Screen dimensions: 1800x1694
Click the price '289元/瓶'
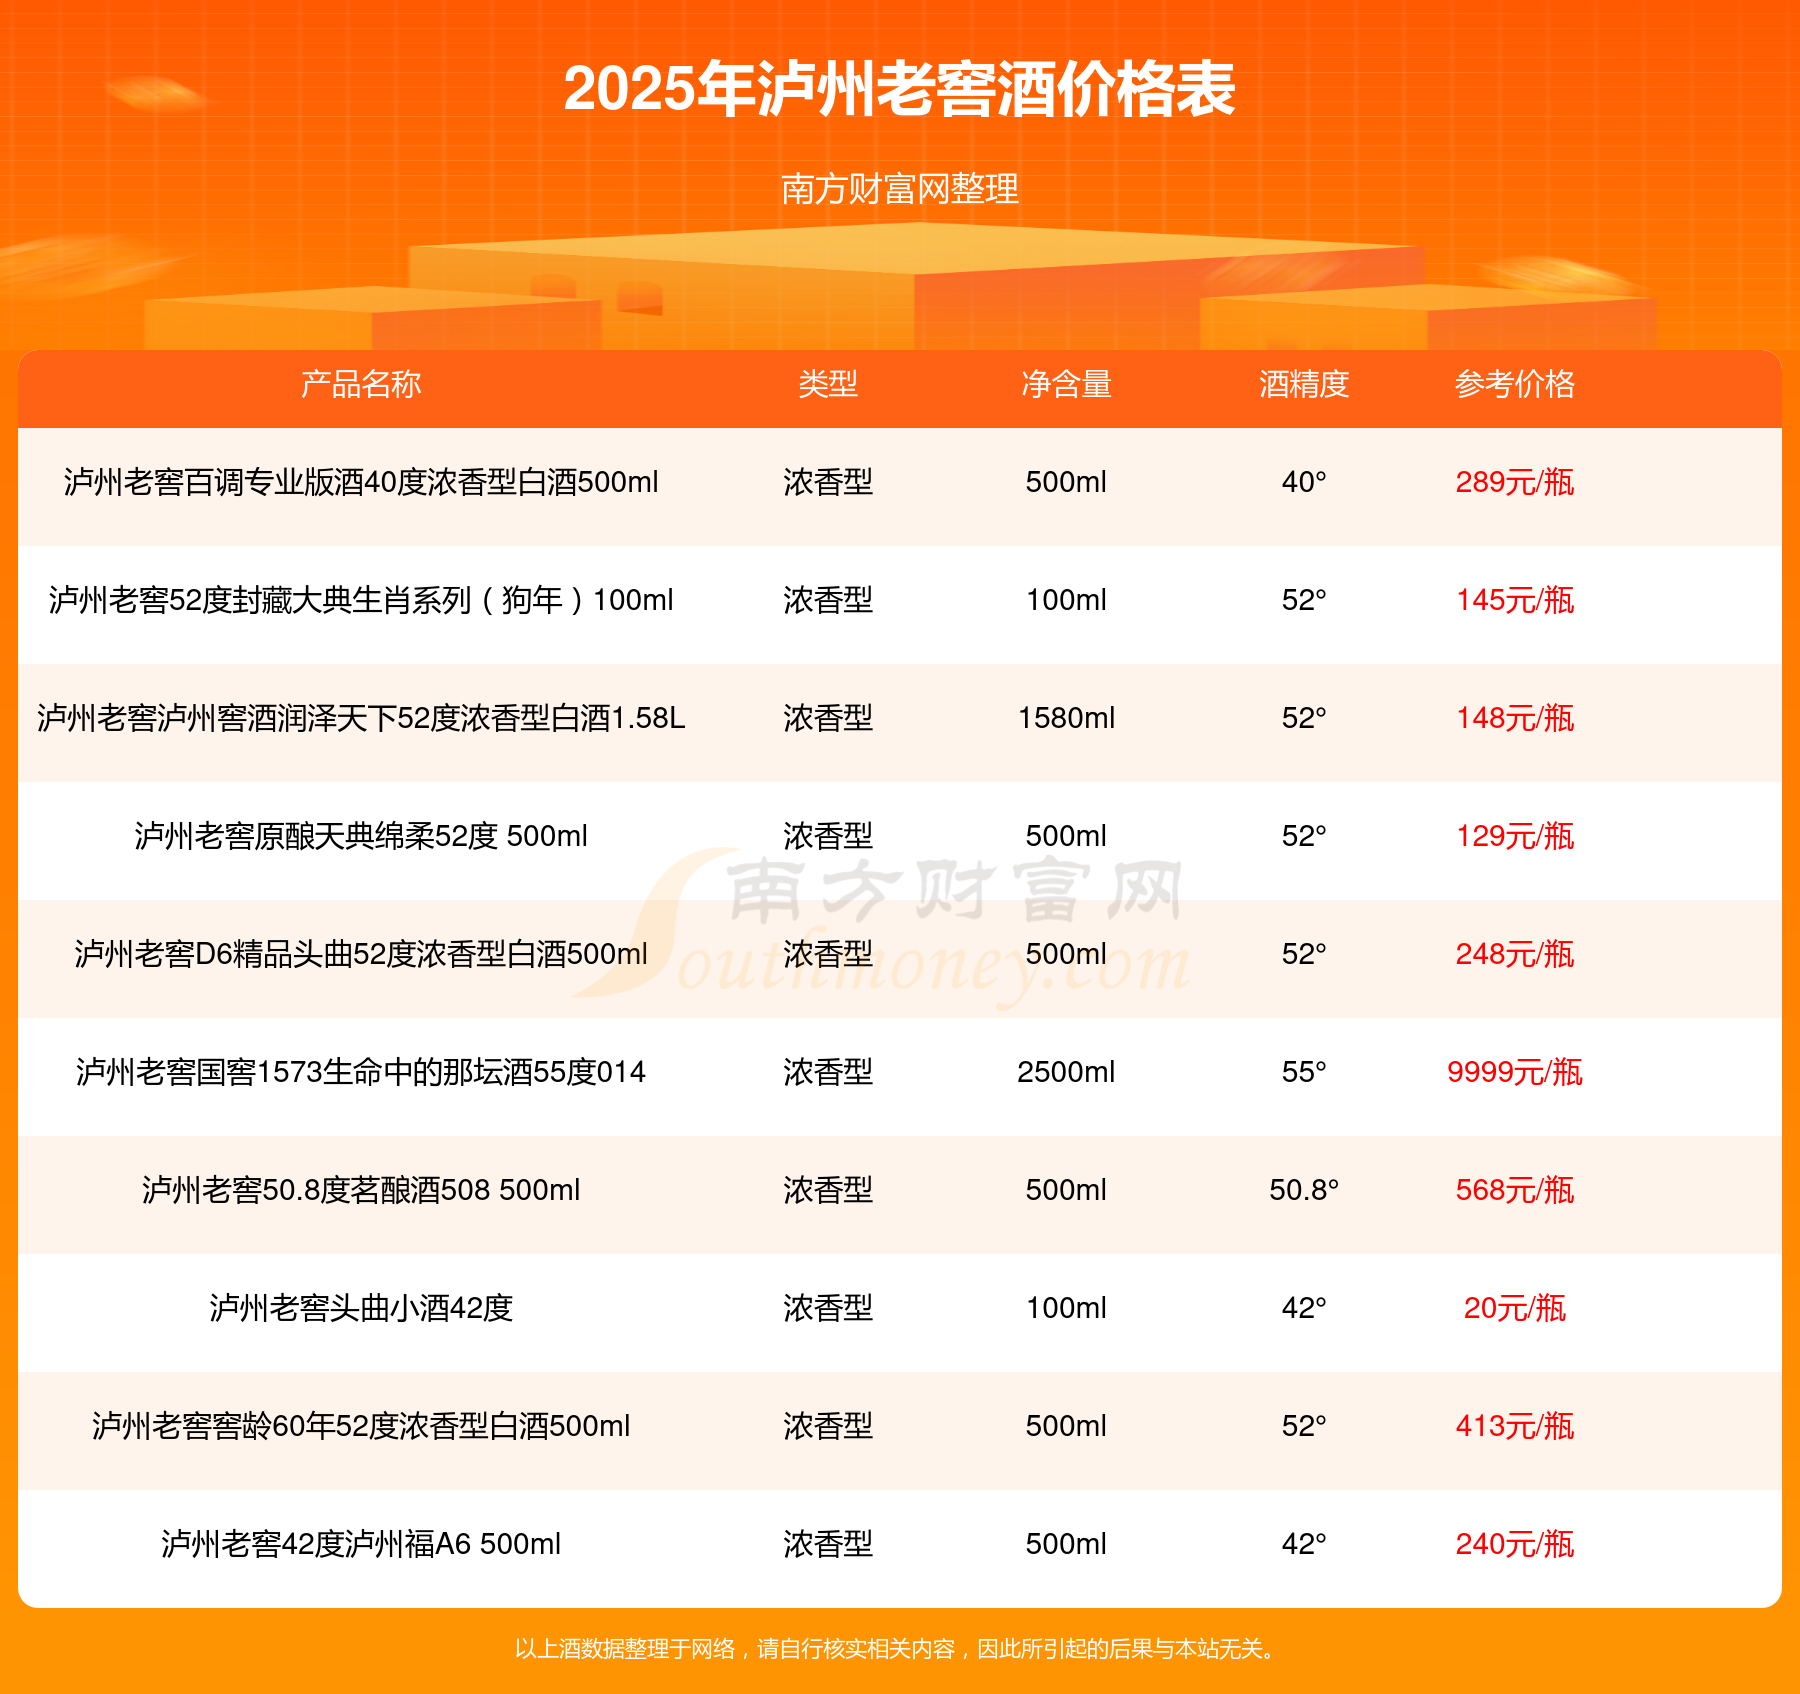pyautogui.click(x=1515, y=482)
